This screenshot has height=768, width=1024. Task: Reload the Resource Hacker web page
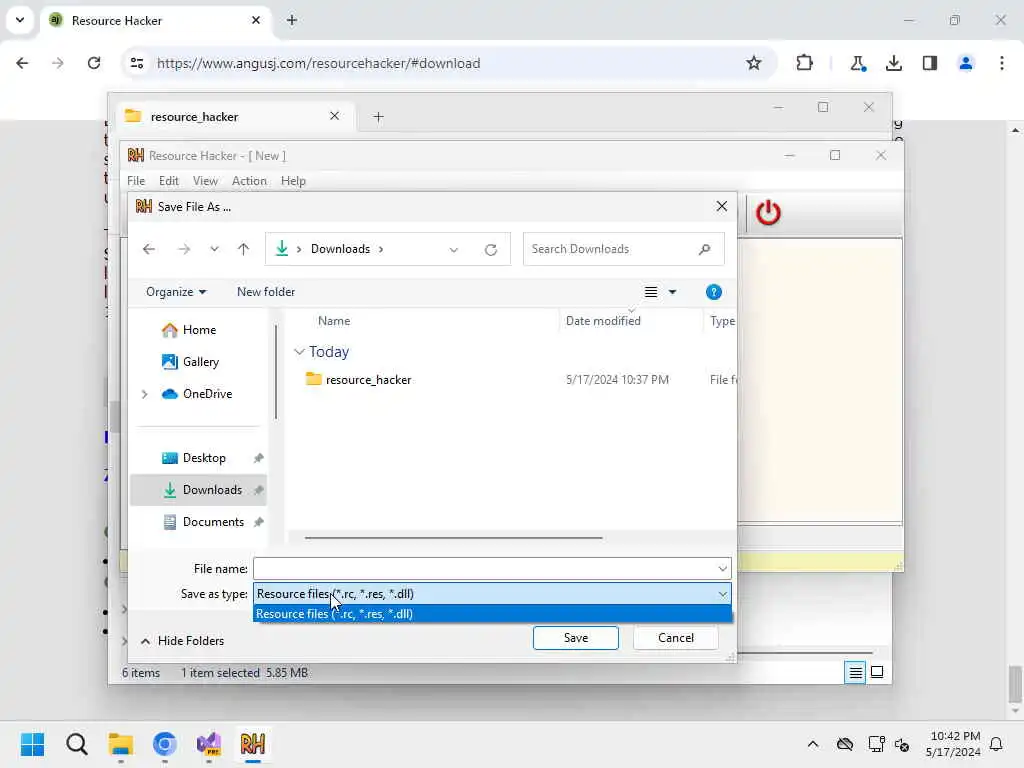pyautogui.click(x=94, y=63)
